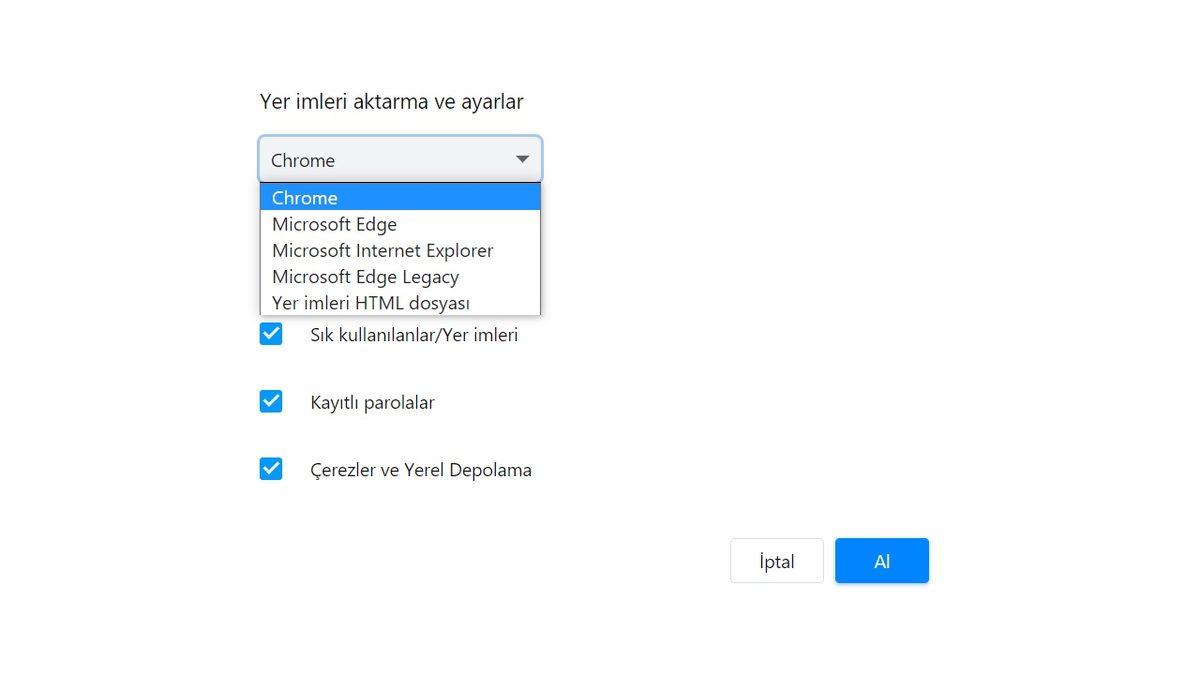Viewport: 1200px width, 675px height.
Task: Click the Çerezler ve Yerel Depolama label
Action: 422,469
